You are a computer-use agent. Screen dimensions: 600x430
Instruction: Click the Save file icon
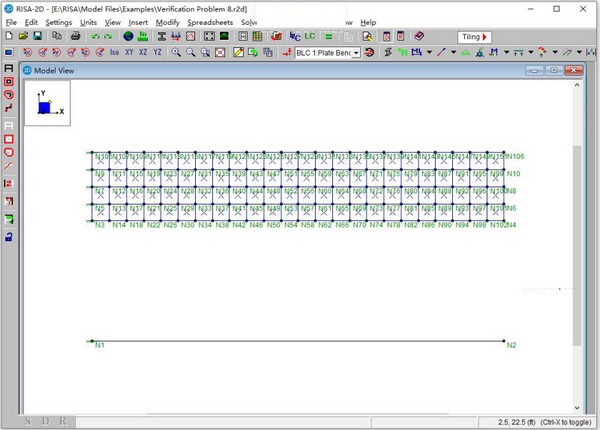37,36
